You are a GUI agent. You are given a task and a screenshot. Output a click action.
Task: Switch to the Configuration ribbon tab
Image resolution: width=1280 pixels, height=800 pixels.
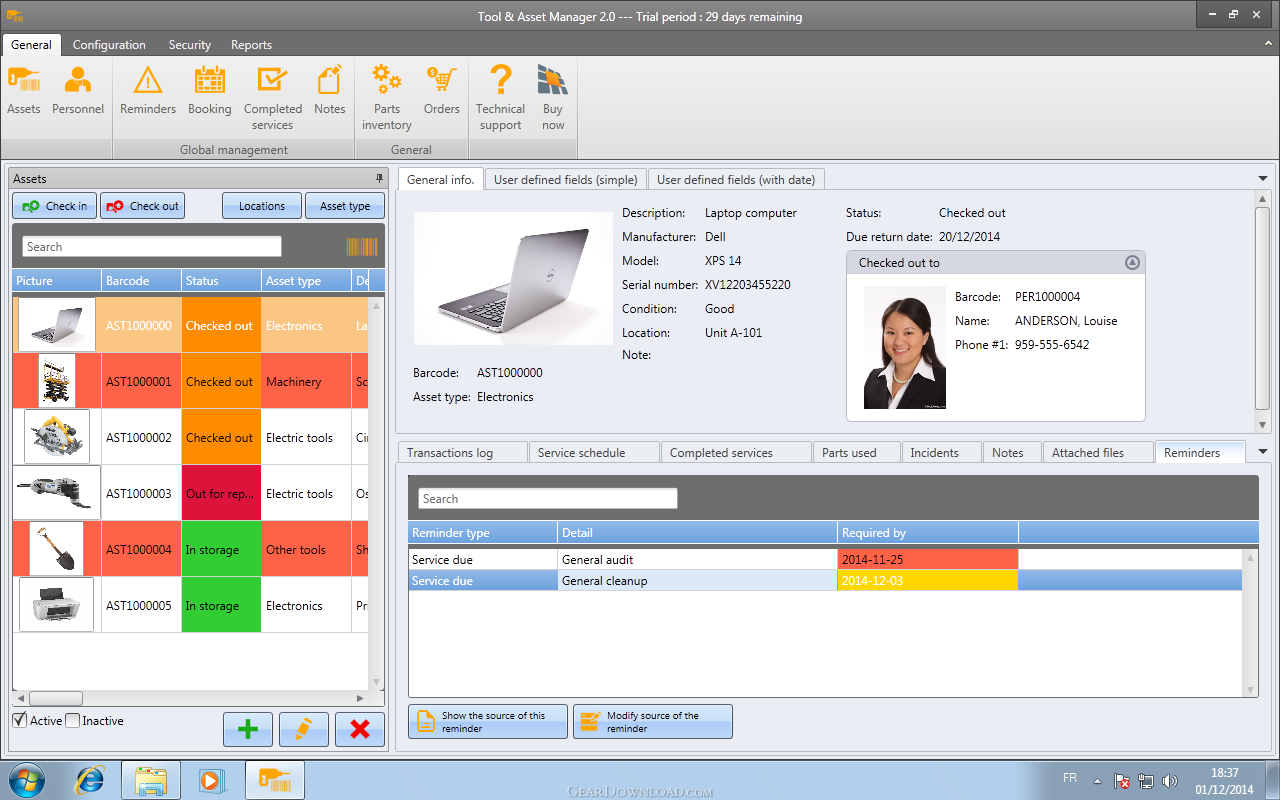(x=109, y=45)
